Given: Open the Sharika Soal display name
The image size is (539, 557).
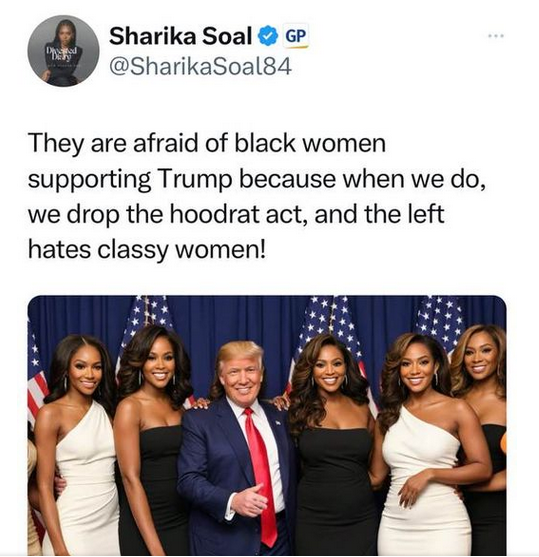Looking at the screenshot, I should pos(180,36).
